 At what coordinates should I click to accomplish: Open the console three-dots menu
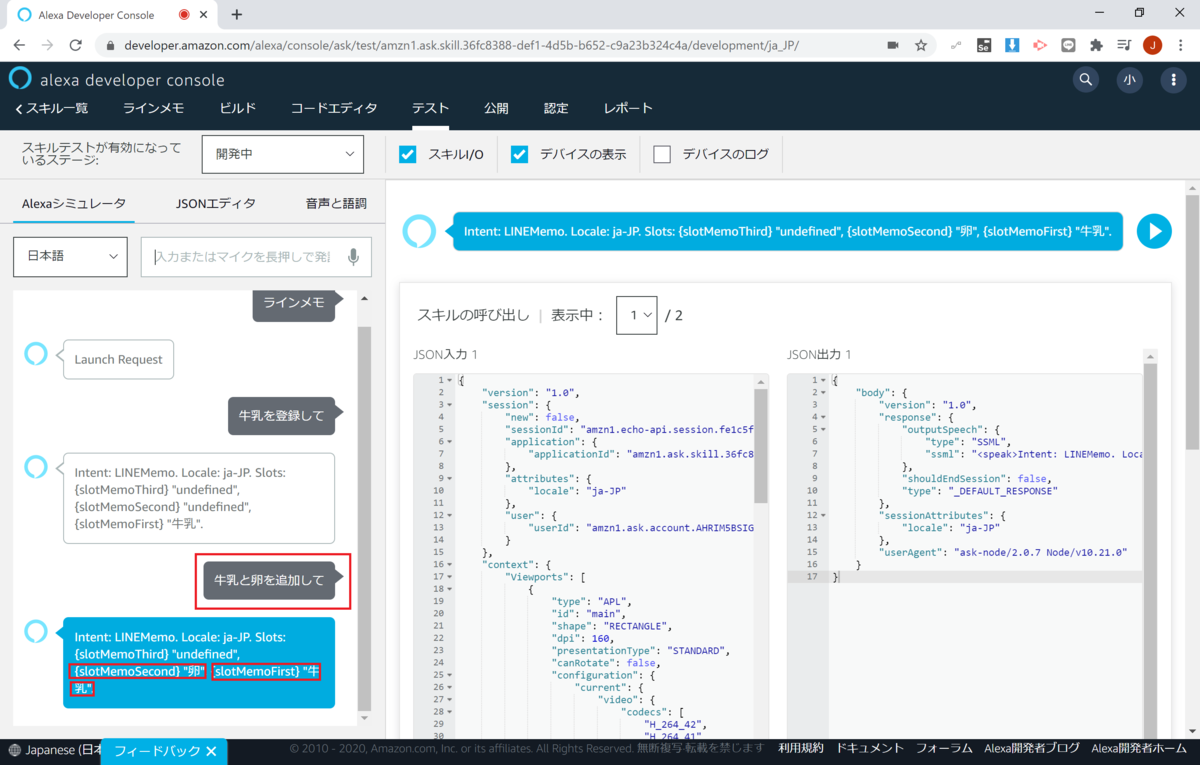1173,81
